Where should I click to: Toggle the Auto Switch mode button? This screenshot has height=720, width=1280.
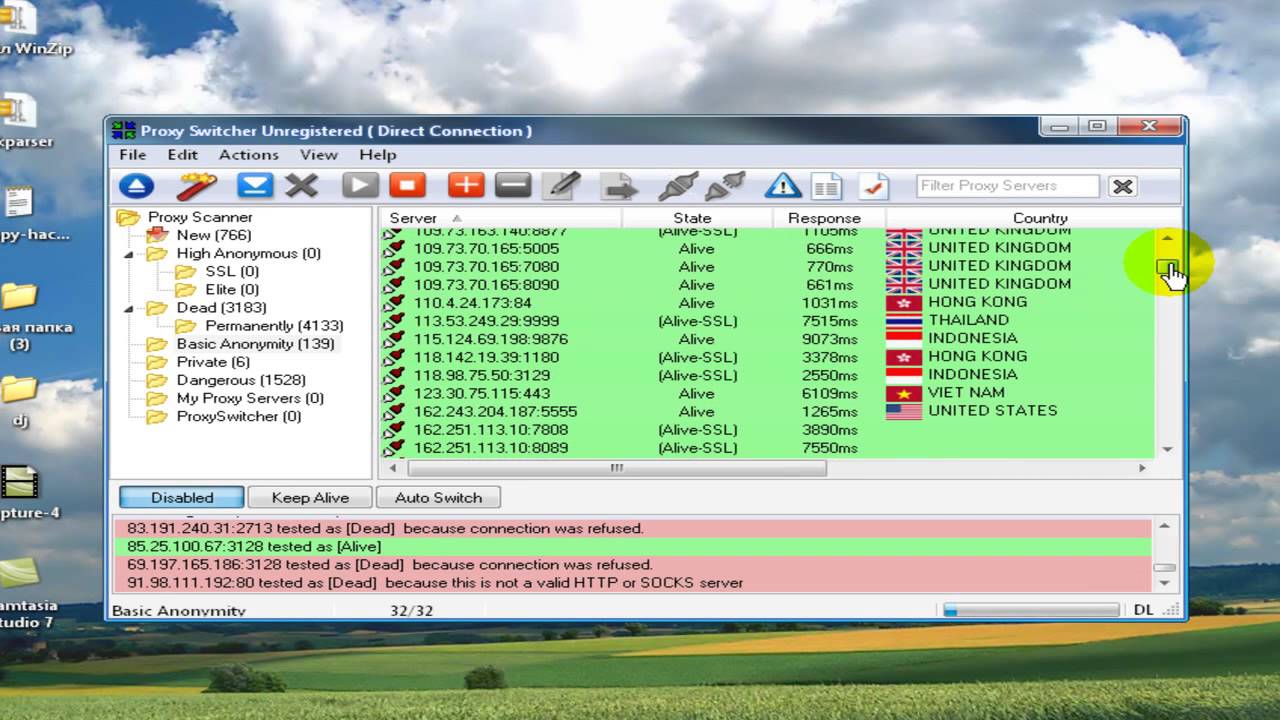coord(438,497)
